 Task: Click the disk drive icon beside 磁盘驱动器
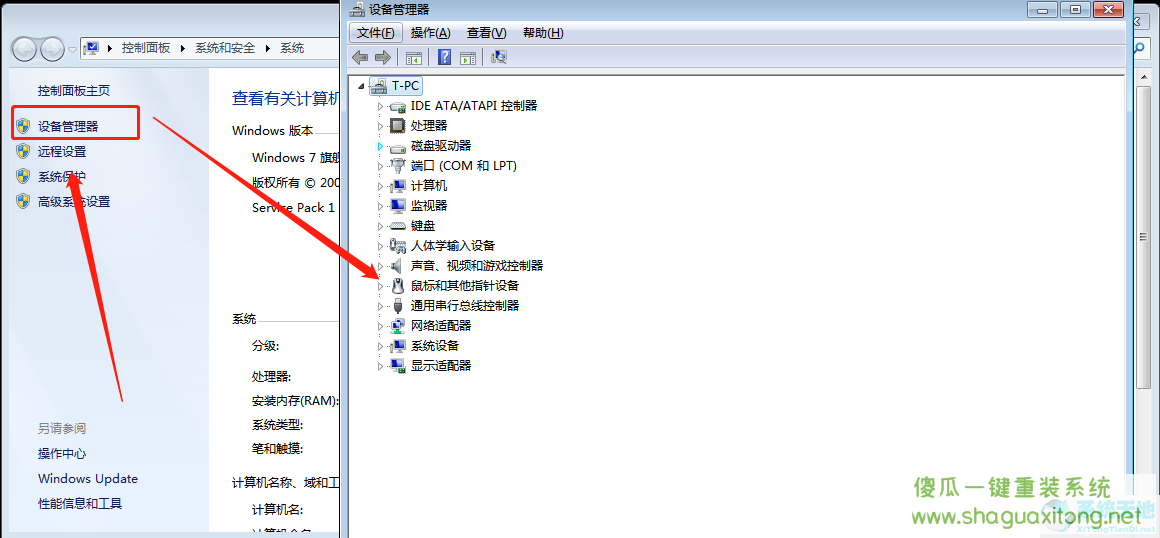point(398,147)
